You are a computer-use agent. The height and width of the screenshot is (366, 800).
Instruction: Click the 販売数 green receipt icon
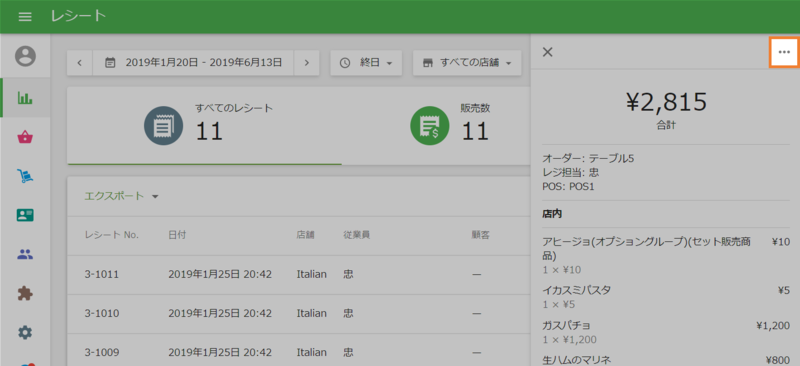point(430,126)
